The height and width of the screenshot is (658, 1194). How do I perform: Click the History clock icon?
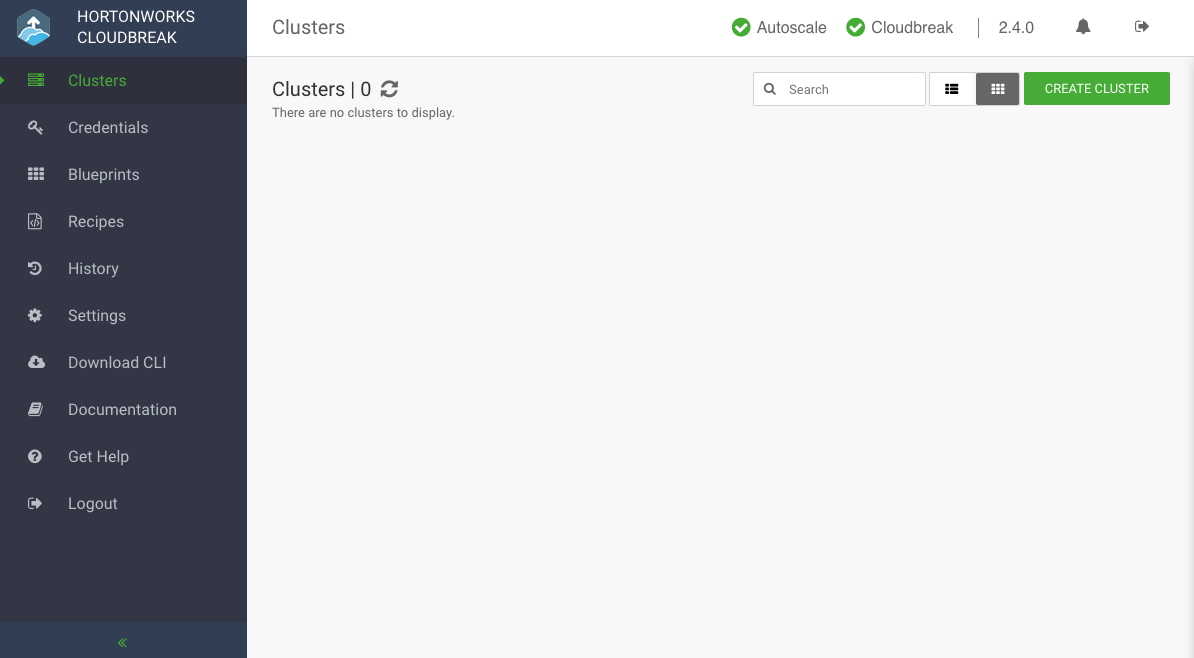(35, 268)
